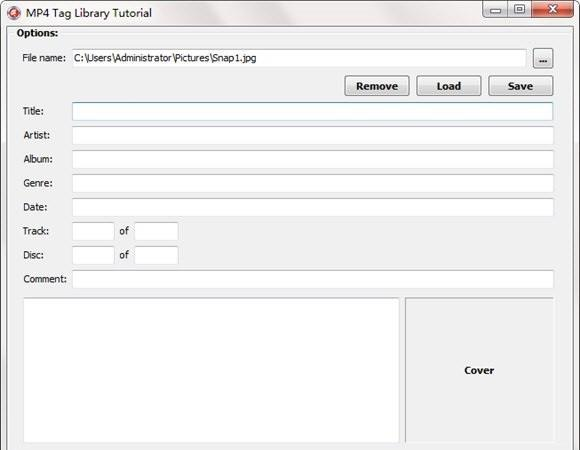Click the 'Genre:' label
Viewport: 580px width, 450px height.
[x=38, y=183]
